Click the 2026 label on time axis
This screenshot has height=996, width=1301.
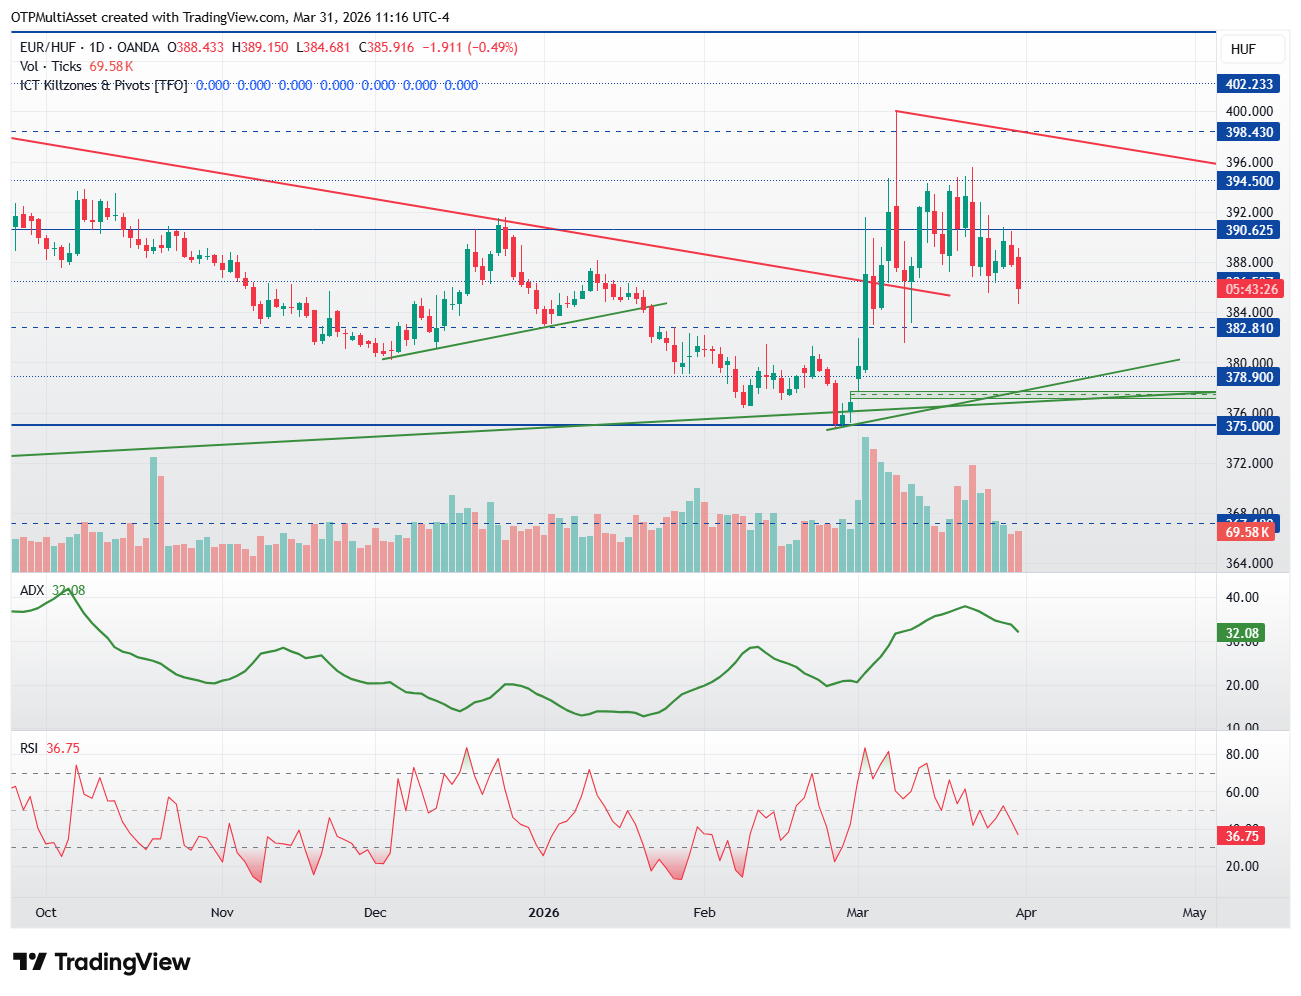pos(544,912)
